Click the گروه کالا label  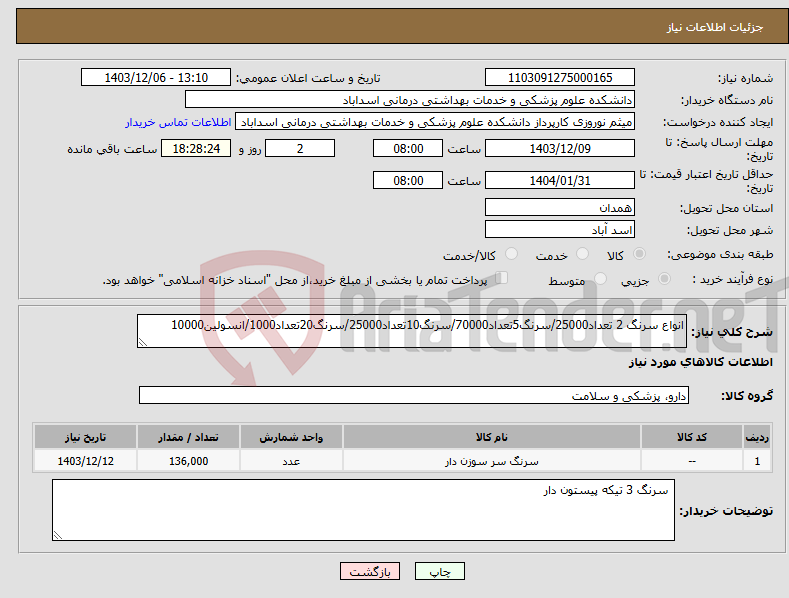pos(747,396)
